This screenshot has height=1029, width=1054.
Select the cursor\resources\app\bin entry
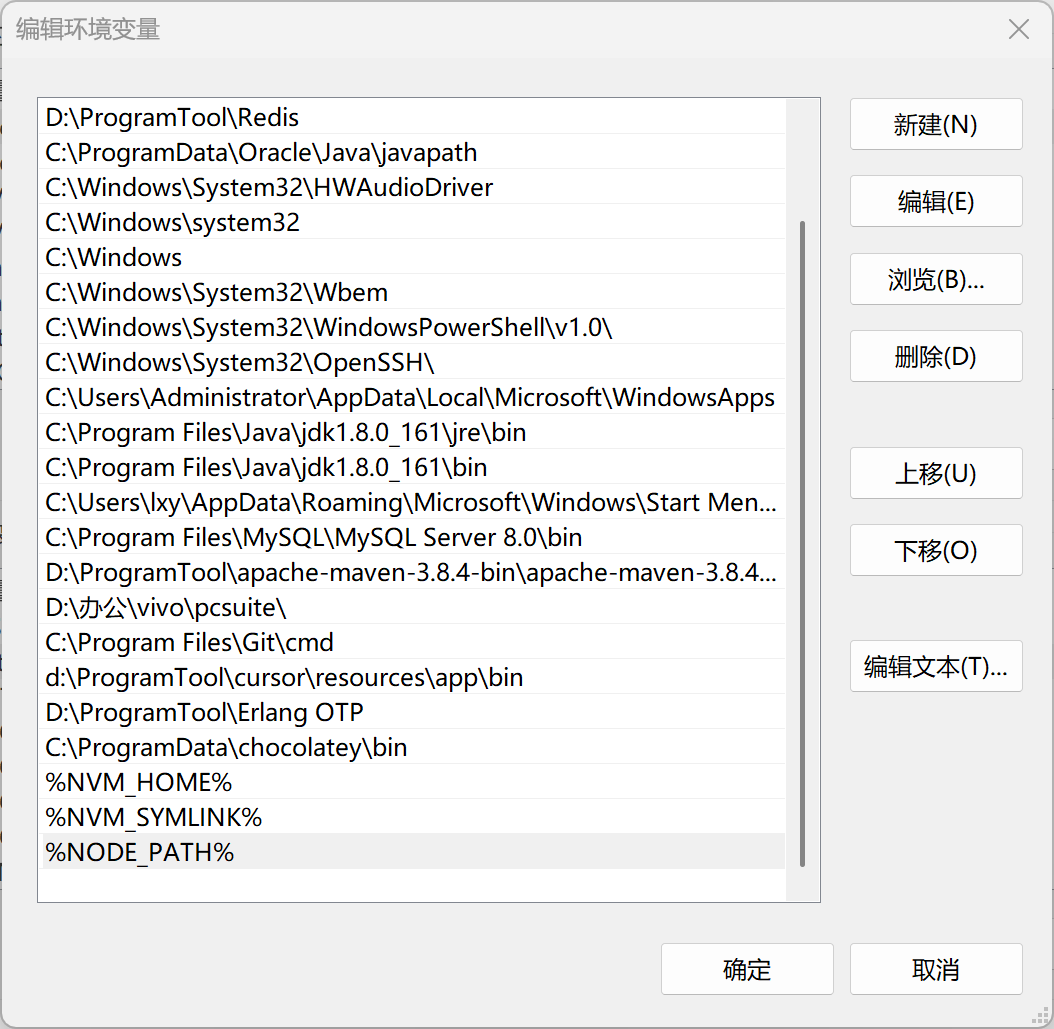413,677
